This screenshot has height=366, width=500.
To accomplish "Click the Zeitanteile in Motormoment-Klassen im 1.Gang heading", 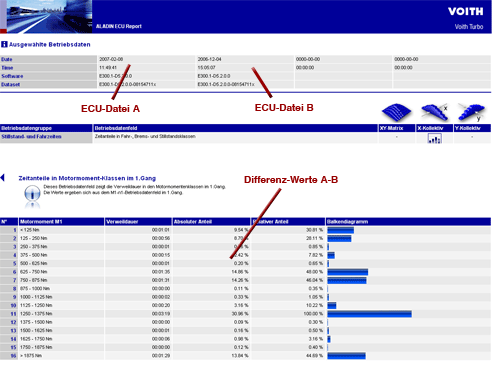I will click(87, 178).
